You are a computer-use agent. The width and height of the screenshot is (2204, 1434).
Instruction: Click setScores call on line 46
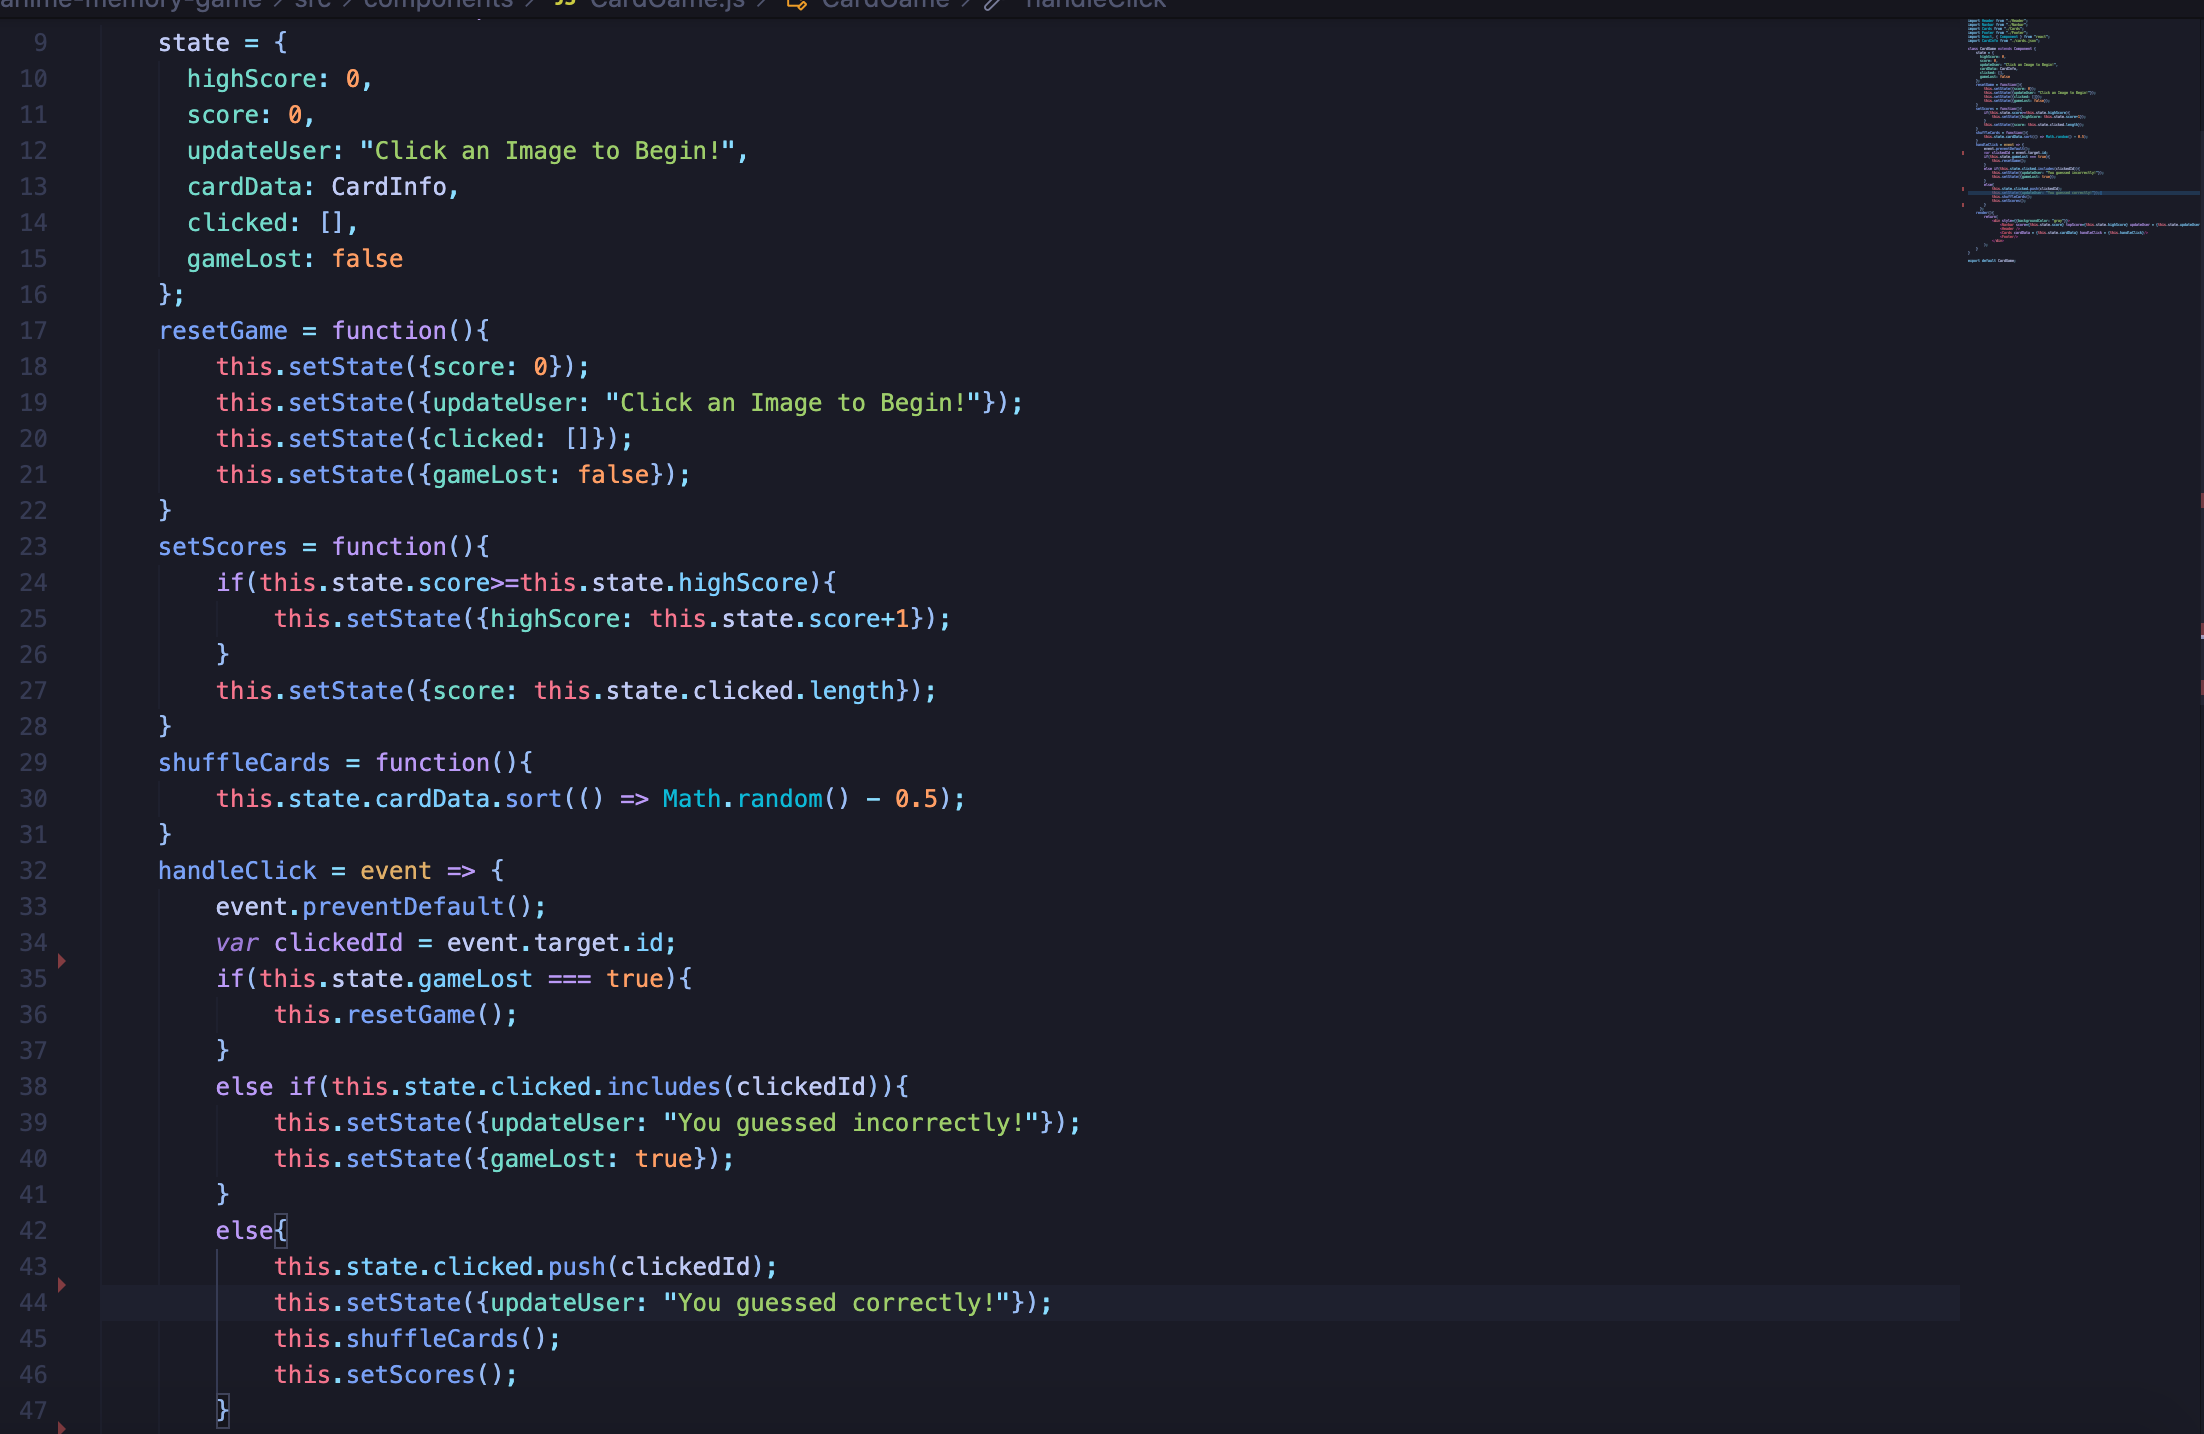(x=410, y=1375)
